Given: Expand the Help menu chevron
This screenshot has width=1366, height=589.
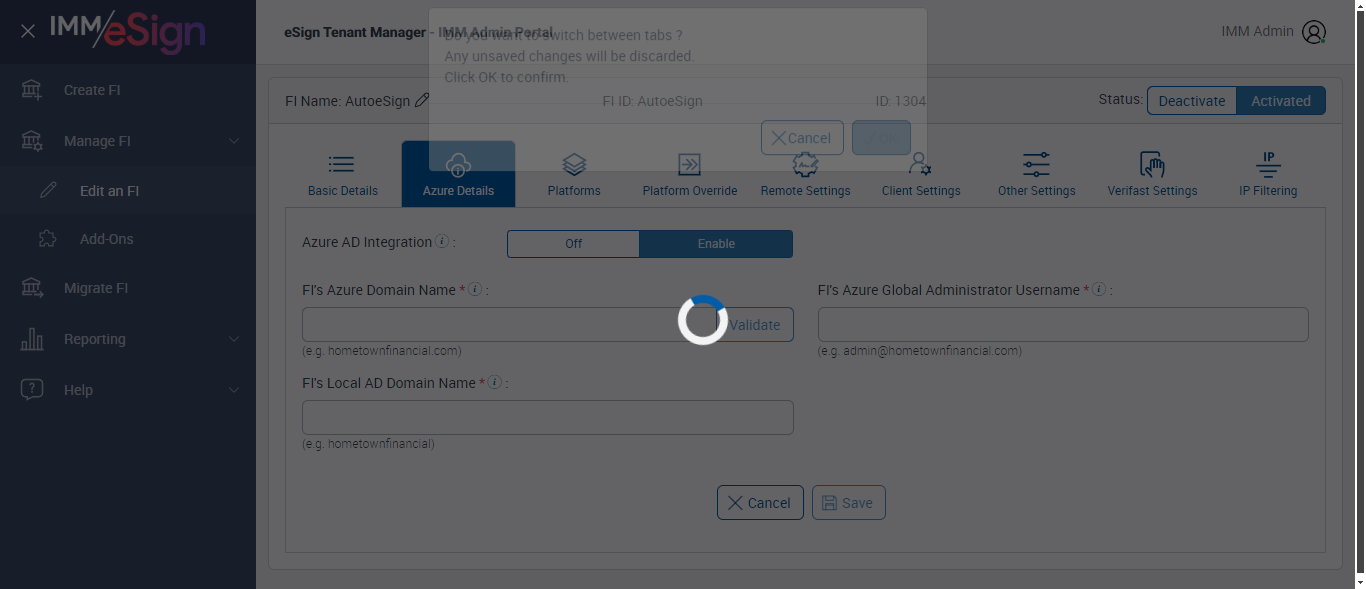Looking at the screenshot, I should 234,390.
